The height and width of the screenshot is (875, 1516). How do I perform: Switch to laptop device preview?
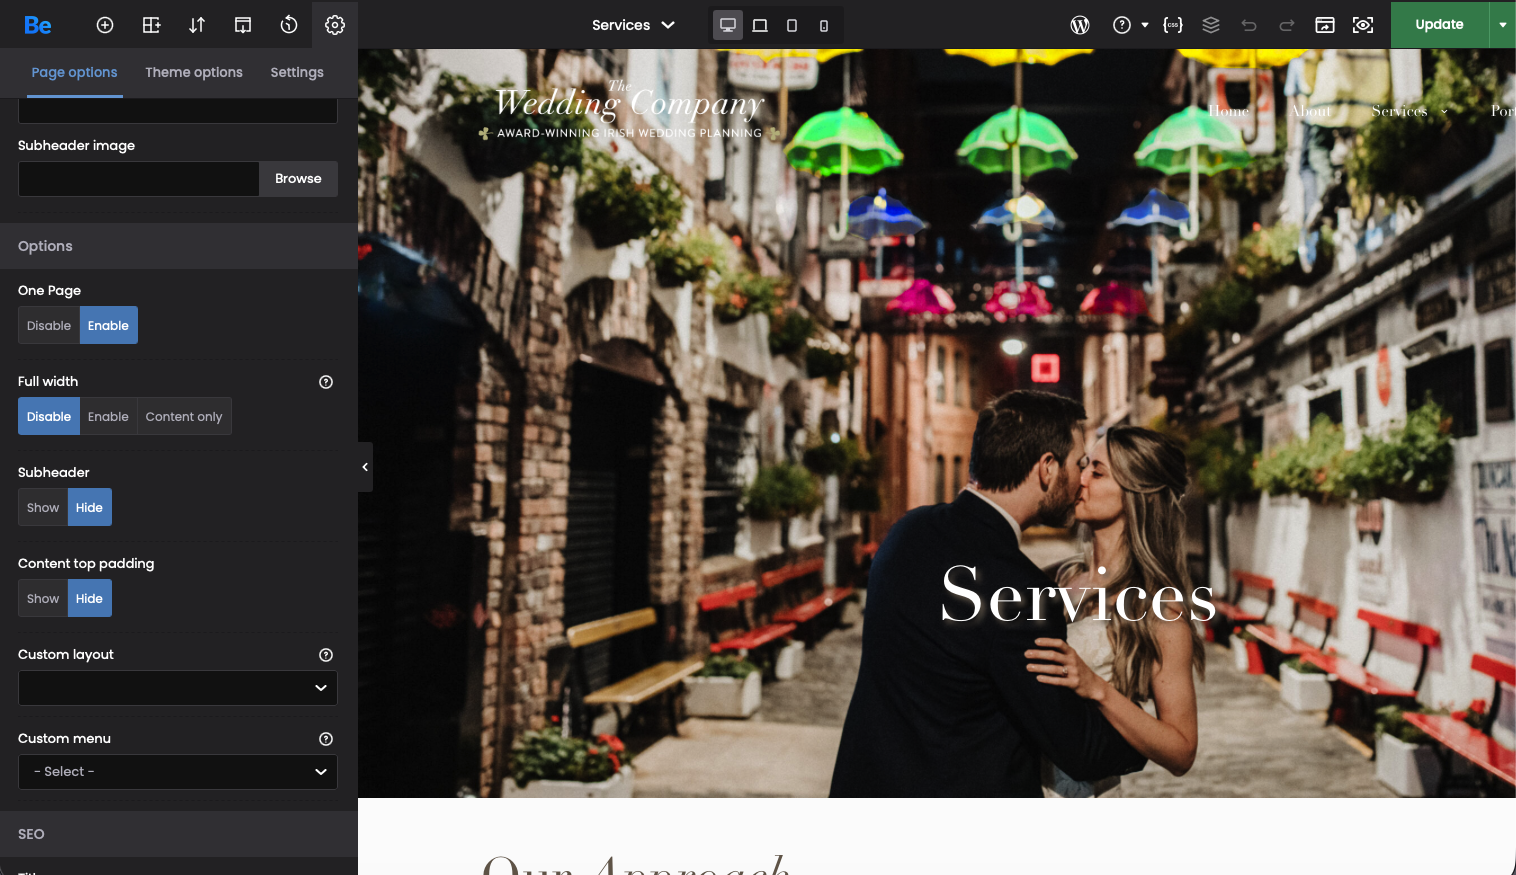click(x=760, y=25)
